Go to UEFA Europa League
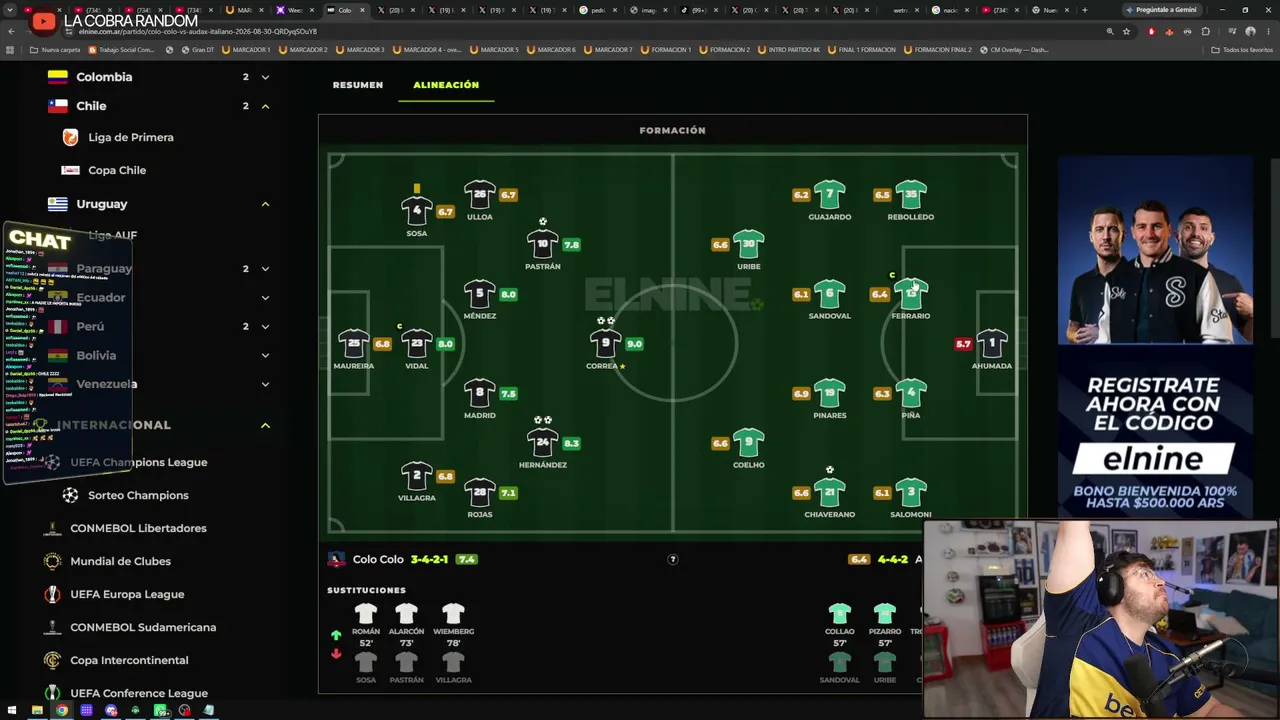Screen dimensions: 1280x720 click(127, 594)
